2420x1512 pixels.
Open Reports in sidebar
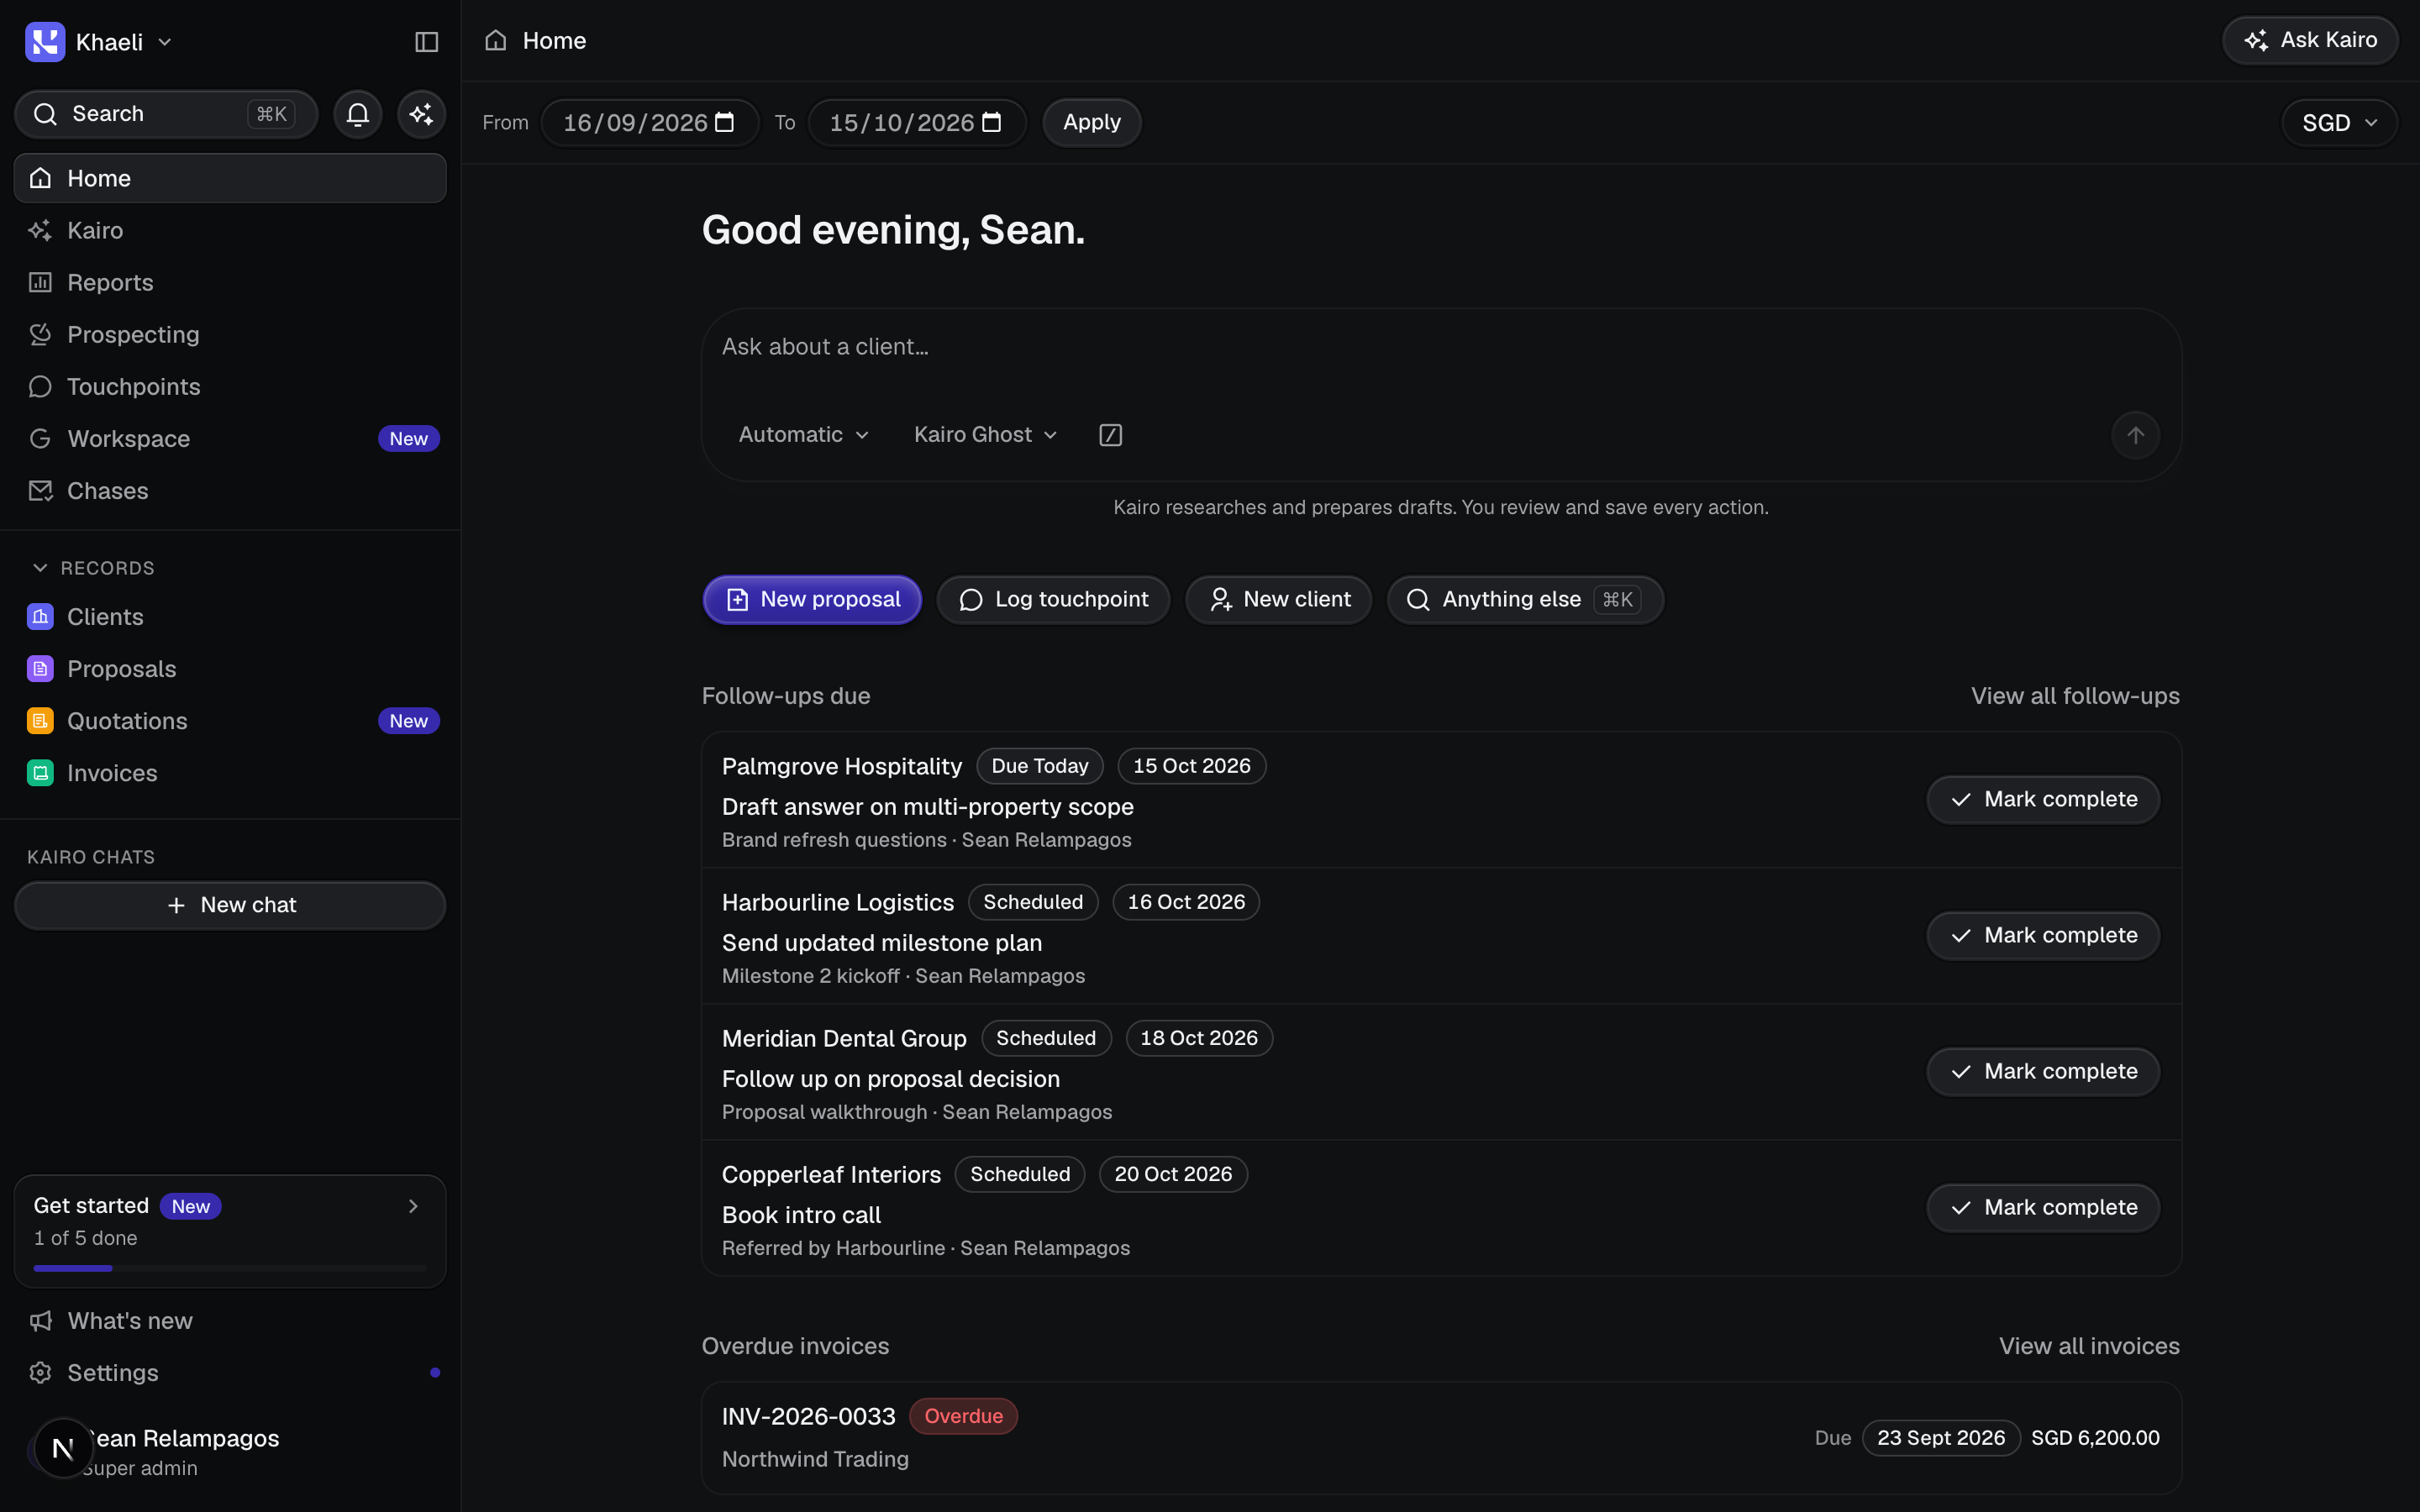point(230,283)
